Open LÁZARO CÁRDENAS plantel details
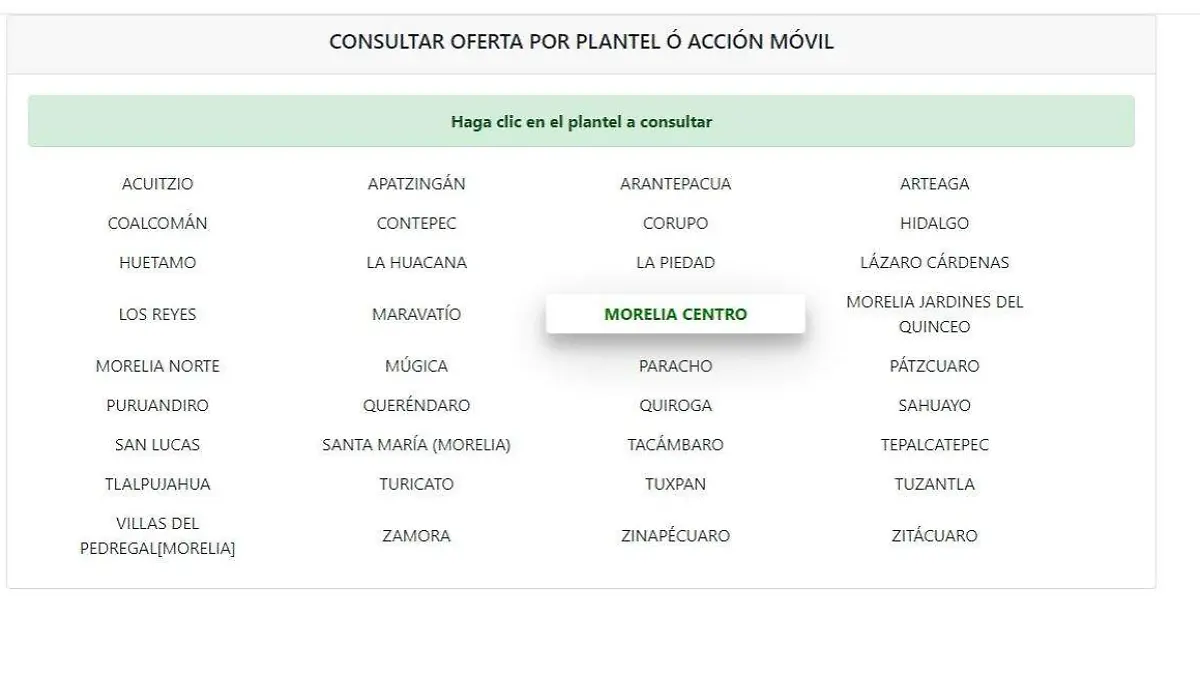Image resolution: width=1200 pixels, height=675 pixels. tap(935, 262)
